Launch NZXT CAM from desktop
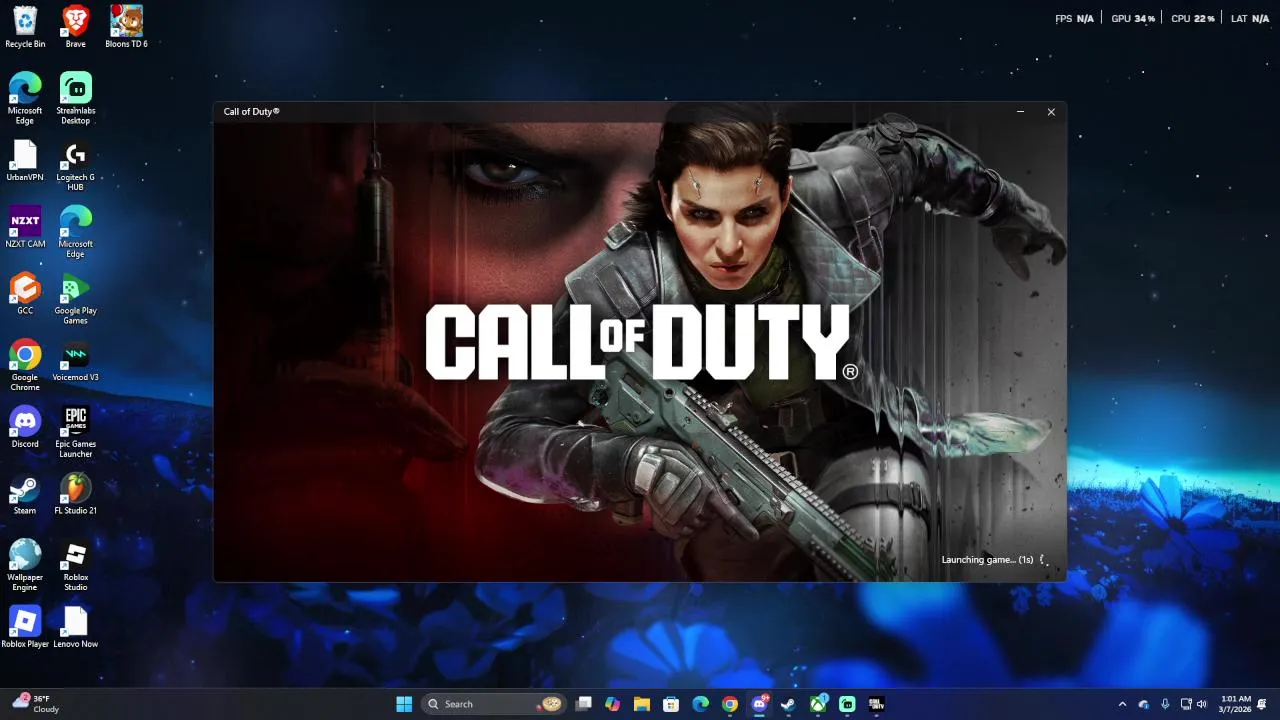This screenshot has height=720, width=1280. (25, 227)
